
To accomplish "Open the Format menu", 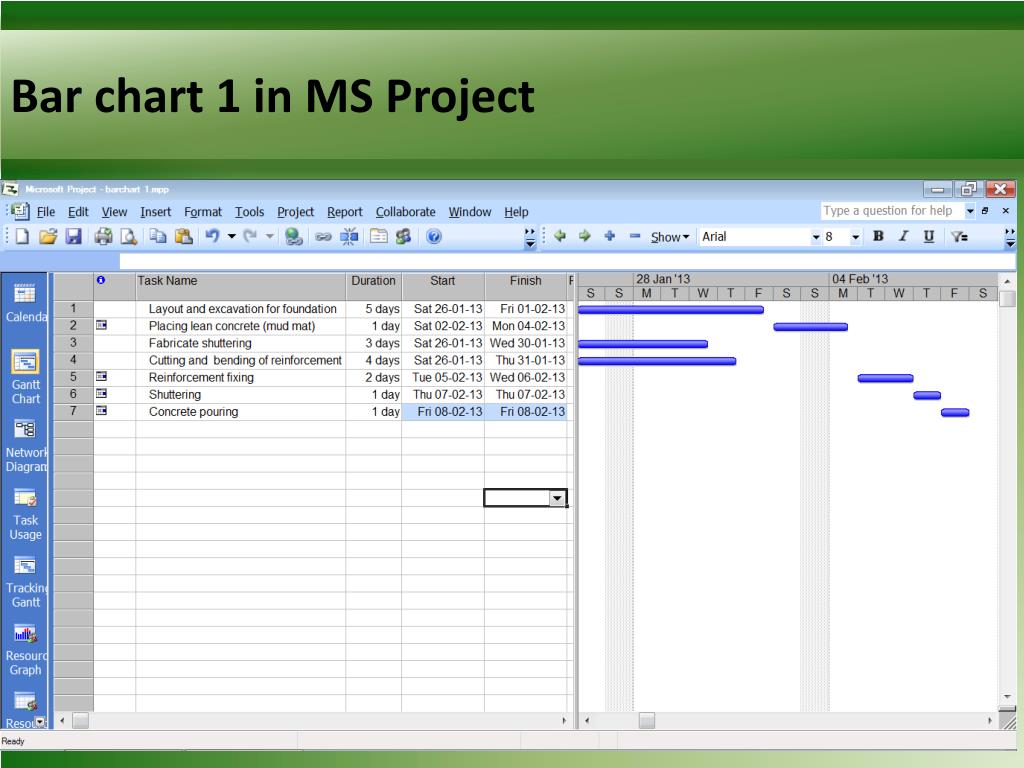I will coord(203,212).
